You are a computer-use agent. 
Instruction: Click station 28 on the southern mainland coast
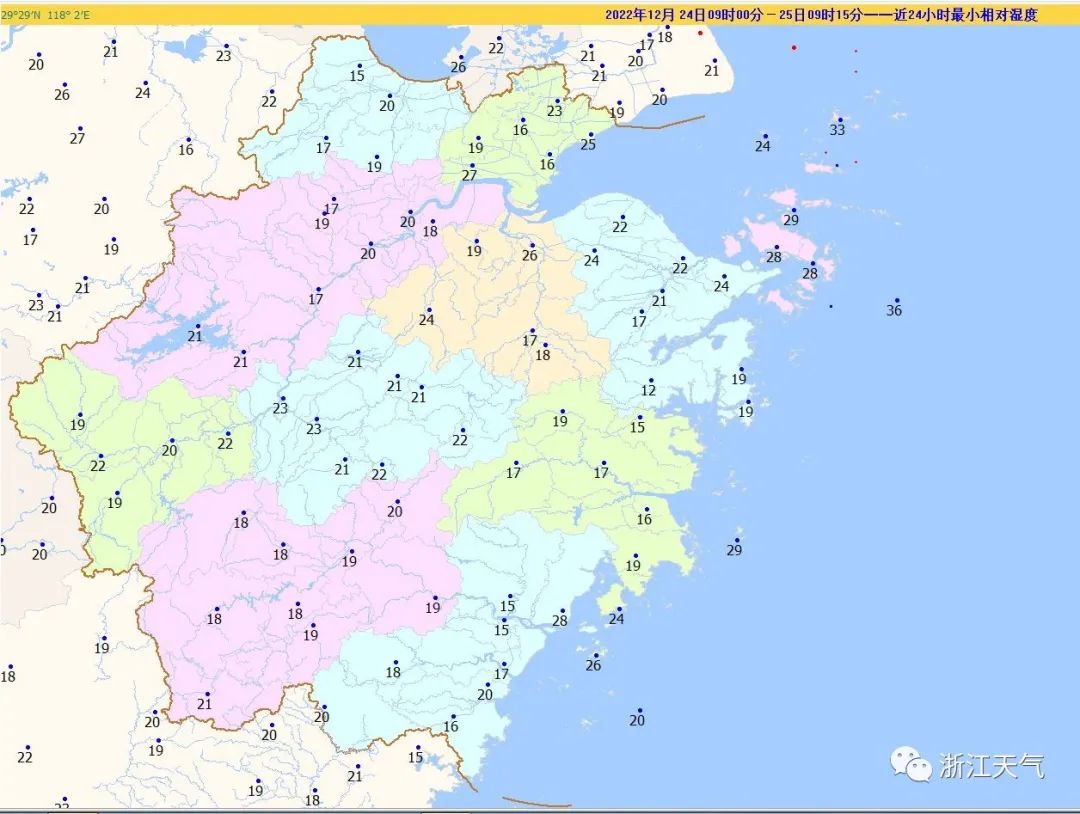coord(561,611)
